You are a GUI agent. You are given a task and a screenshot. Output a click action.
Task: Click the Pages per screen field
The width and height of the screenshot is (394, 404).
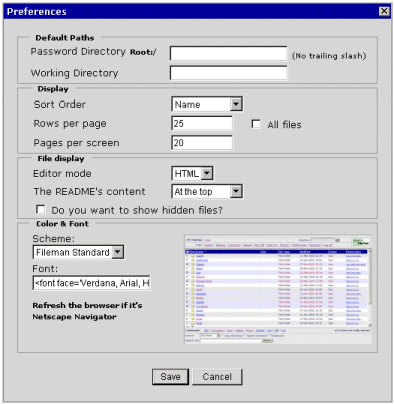click(x=202, y=143)
